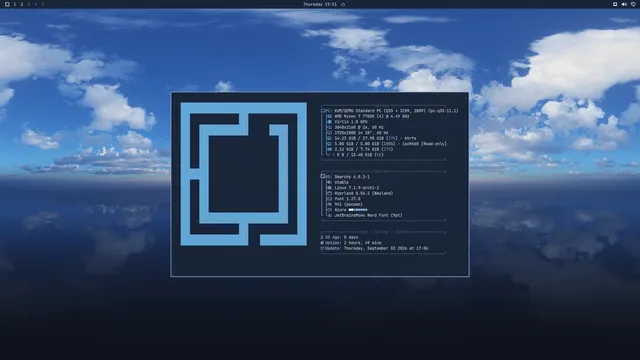
Task: Select the iso9660 [Read-only] disk text
Action: point(391,144)
